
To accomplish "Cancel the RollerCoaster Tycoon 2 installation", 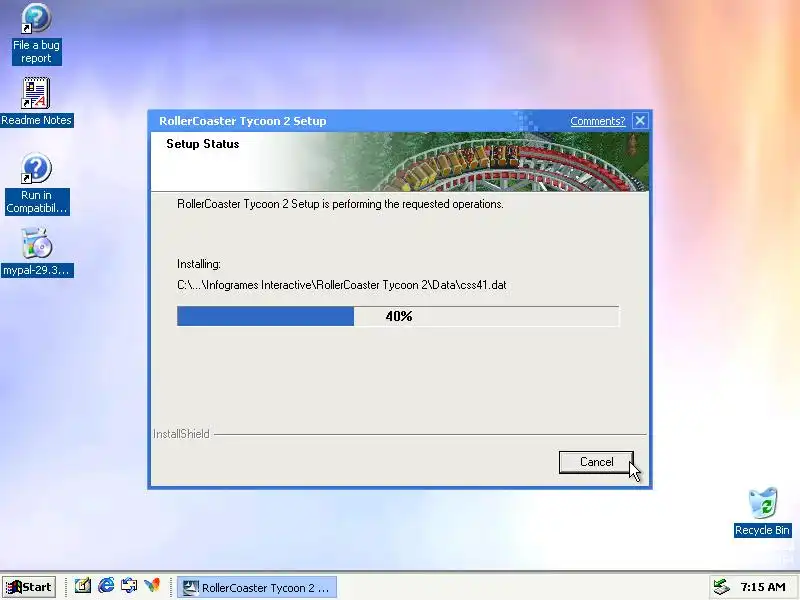I will (x=596, y=462).
